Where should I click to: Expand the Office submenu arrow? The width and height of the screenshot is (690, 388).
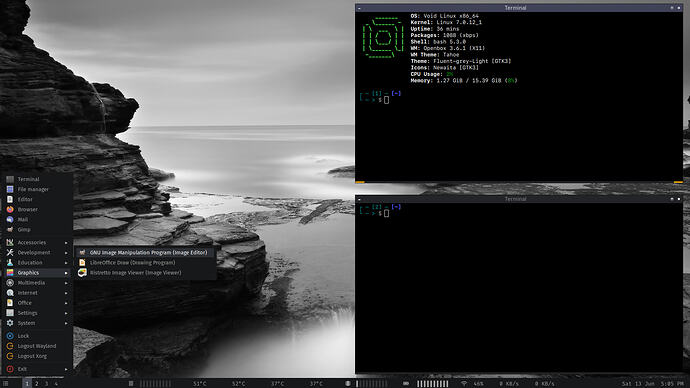(66, 303)
